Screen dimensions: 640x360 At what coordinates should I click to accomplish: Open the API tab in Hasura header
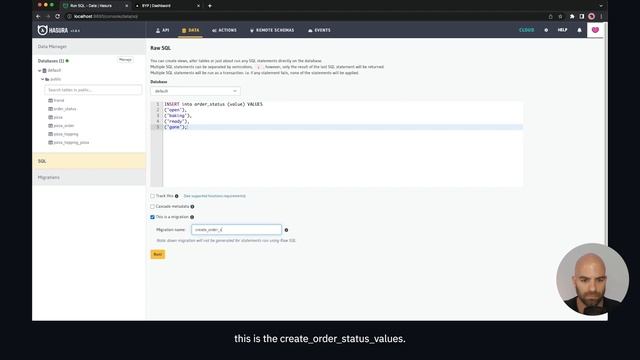click(x=162, y=30)
